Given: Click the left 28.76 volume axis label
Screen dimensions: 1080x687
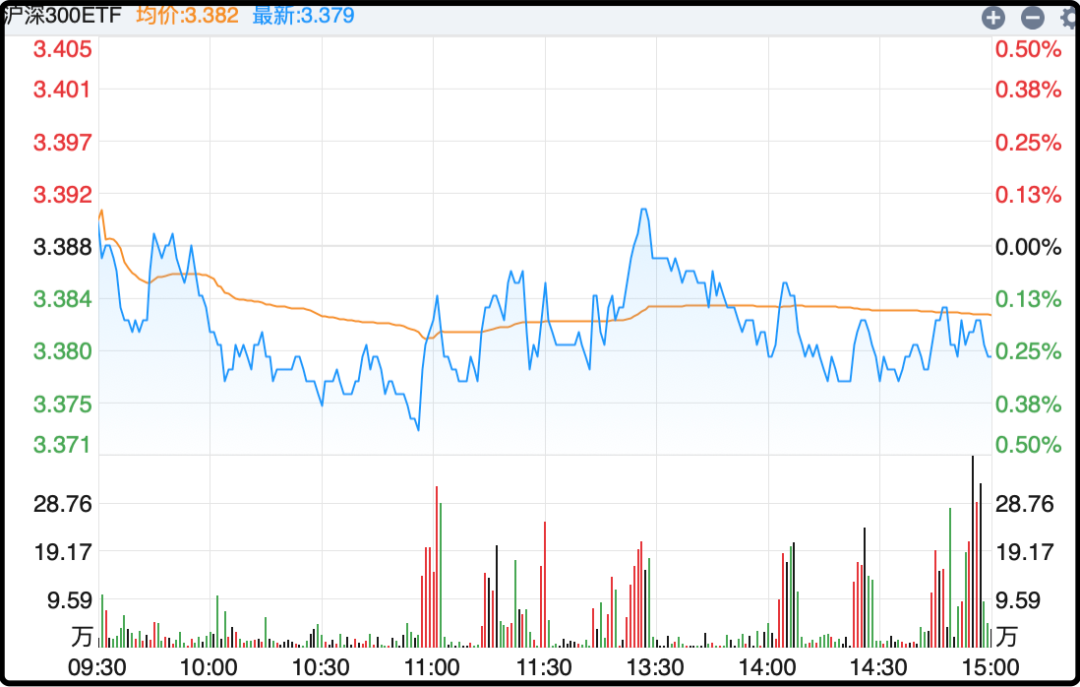Looking at the screenshot, I should (x=62, y=504).
